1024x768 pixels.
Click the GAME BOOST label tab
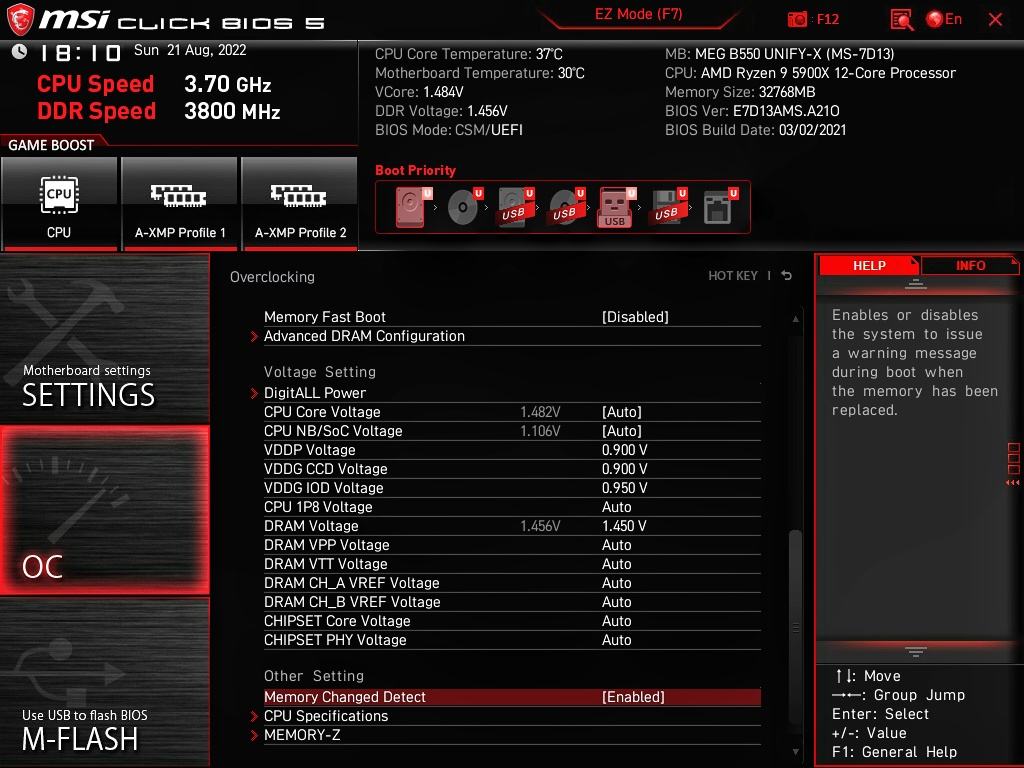pos(51,145)
